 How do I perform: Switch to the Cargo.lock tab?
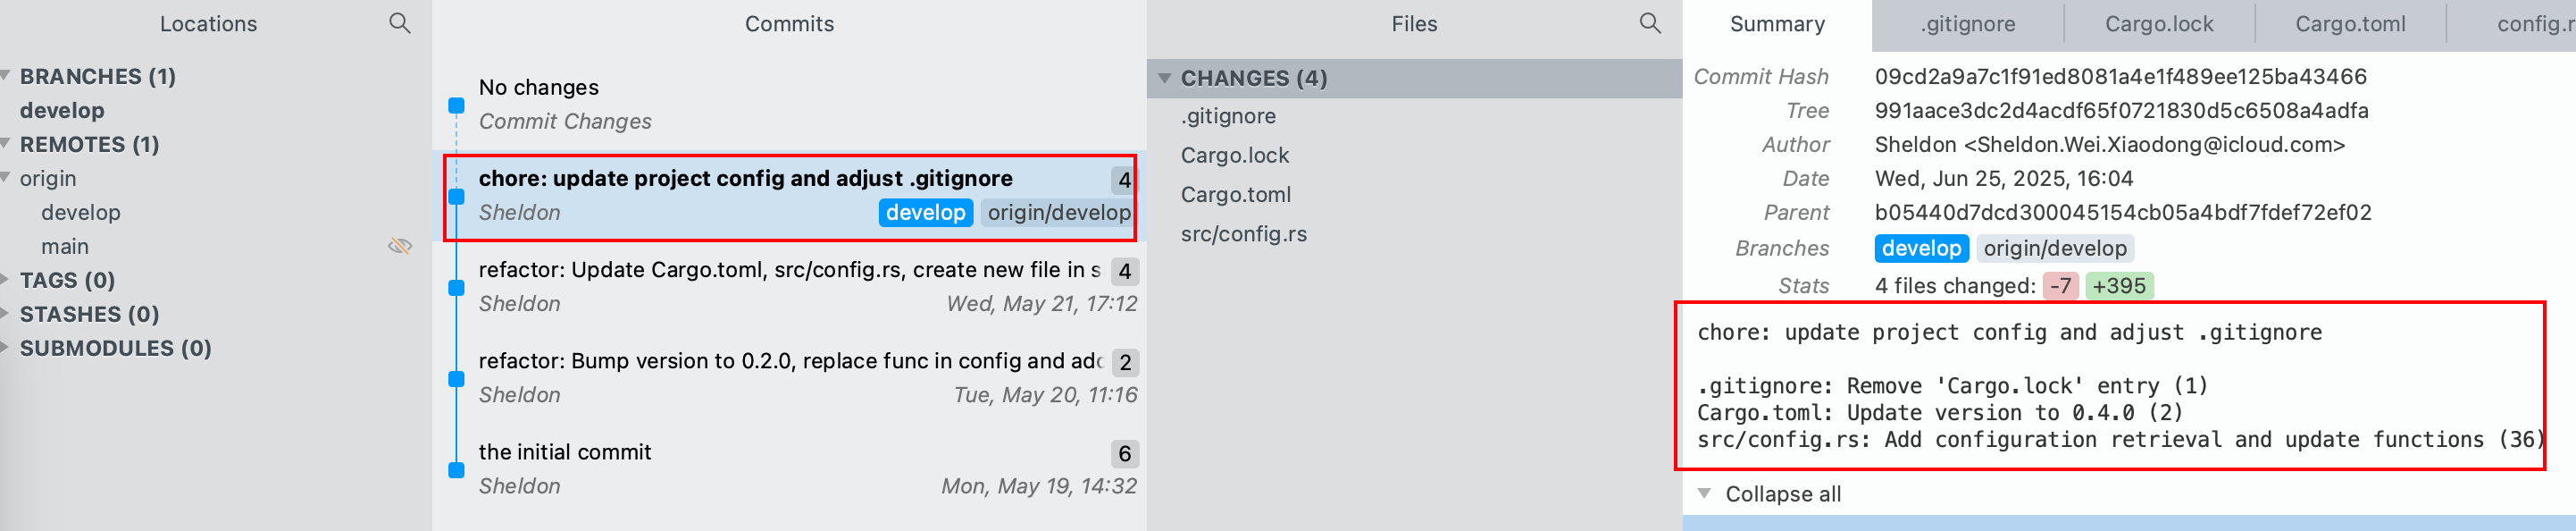(2158, 24)
